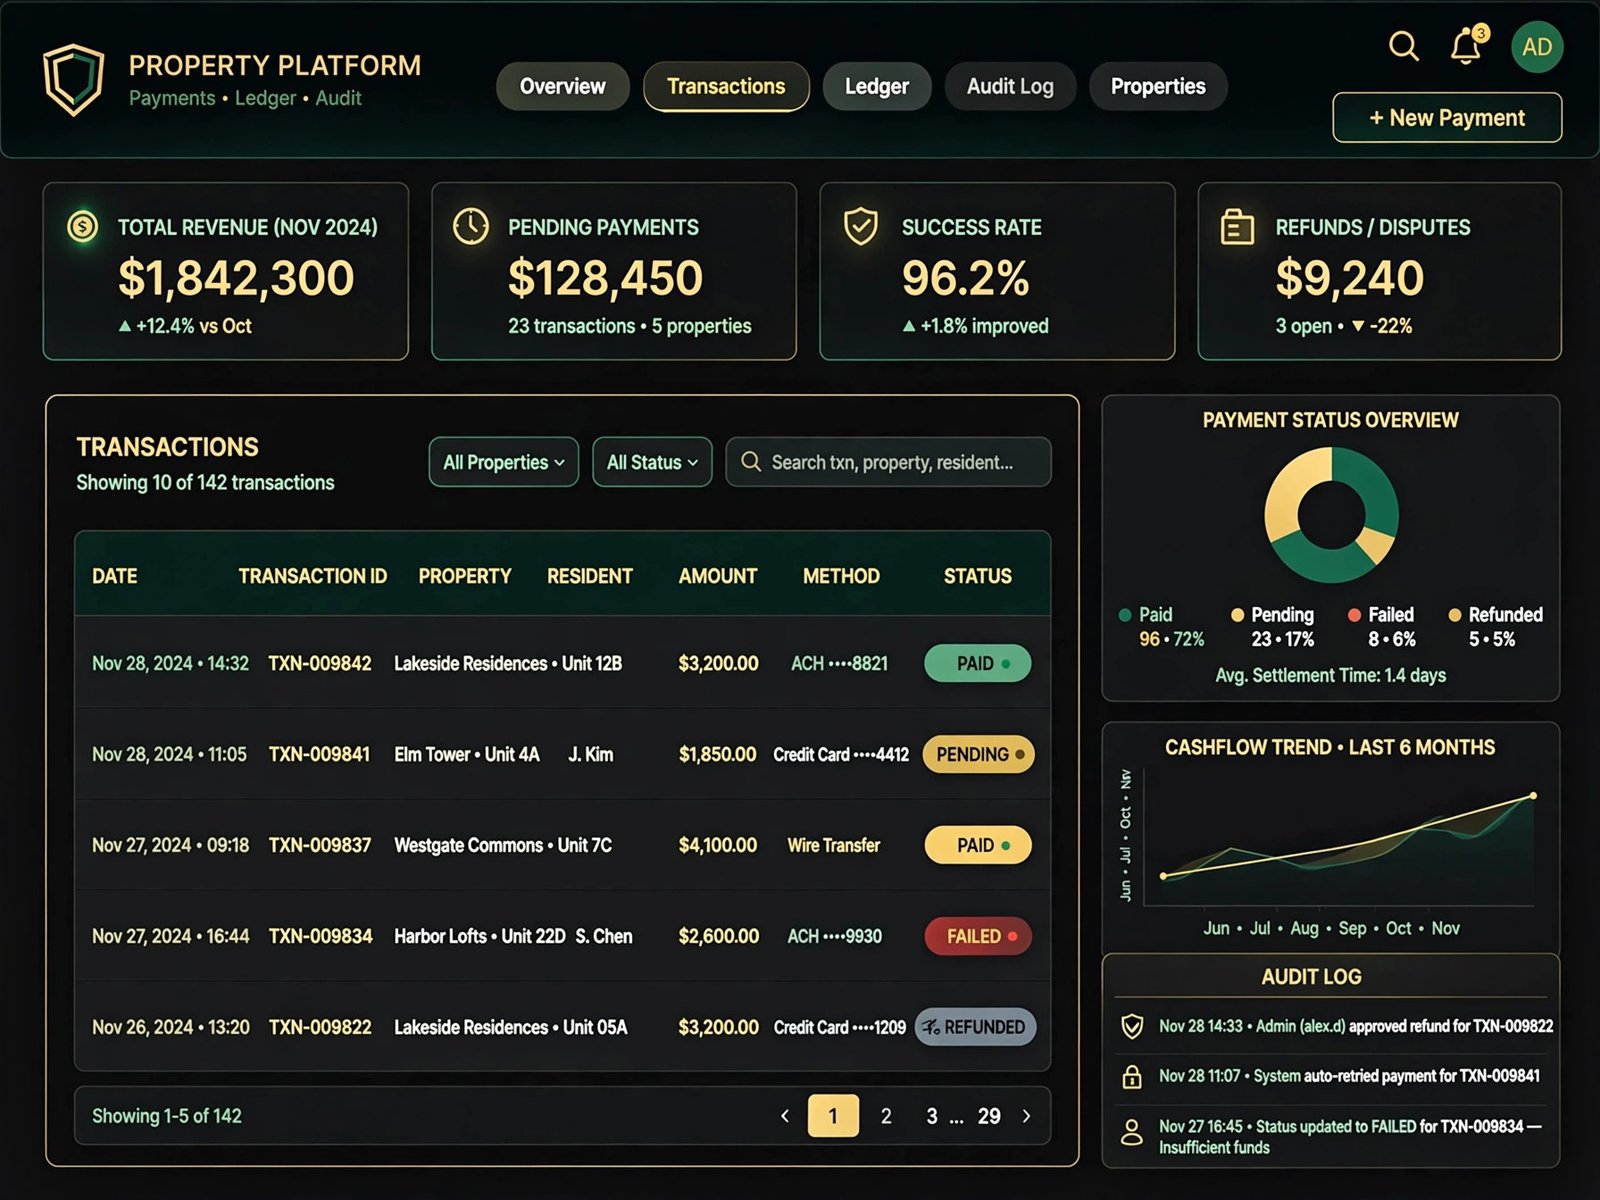Click the Property Platform shield logo
Screen dimensions: 1600x1200
click(x=73, y=79)
